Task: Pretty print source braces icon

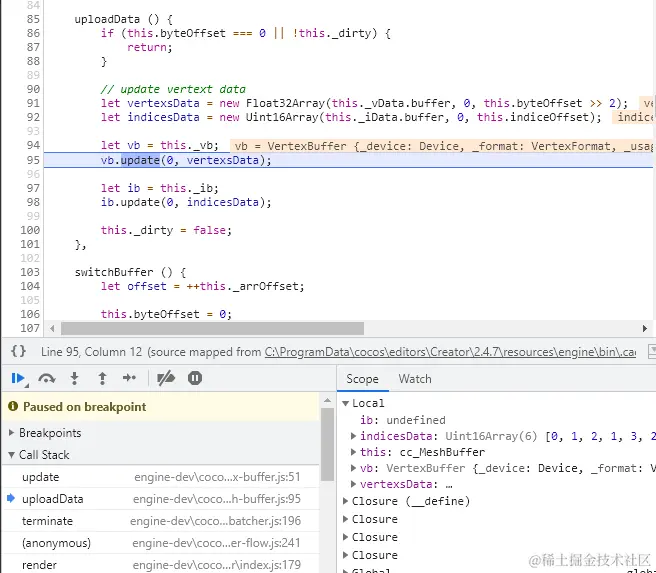Action: click(18, 351)
